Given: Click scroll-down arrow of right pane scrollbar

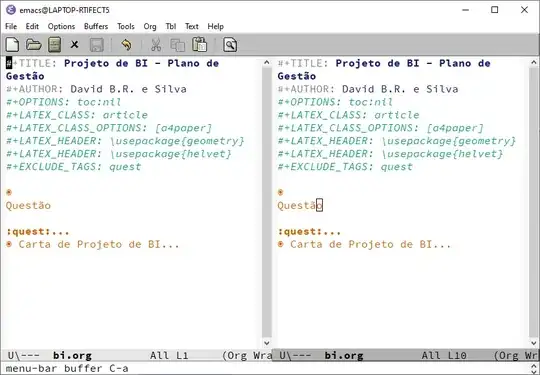Looking at the screenshot, I should [533, 343].
